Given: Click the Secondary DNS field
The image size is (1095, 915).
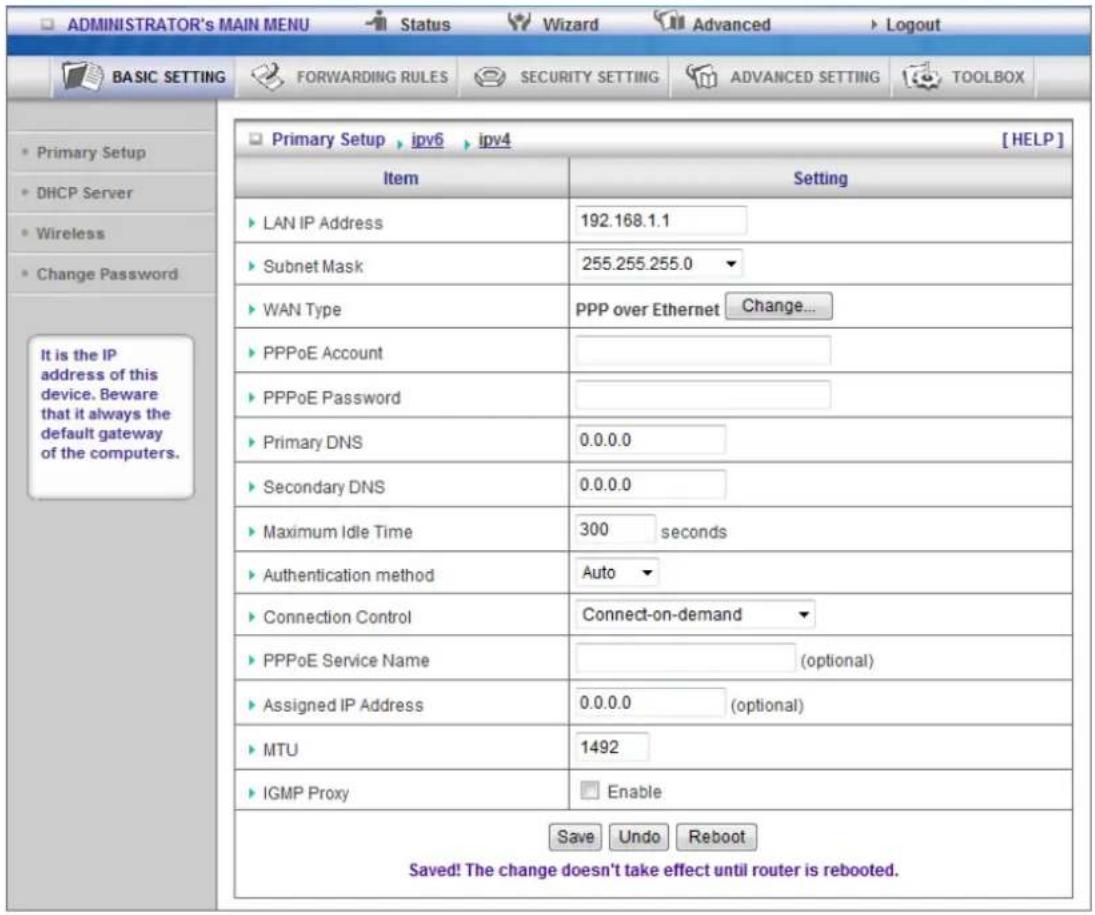Looking at the screenshot, I should pyautogui.click(x=650, y=485).
